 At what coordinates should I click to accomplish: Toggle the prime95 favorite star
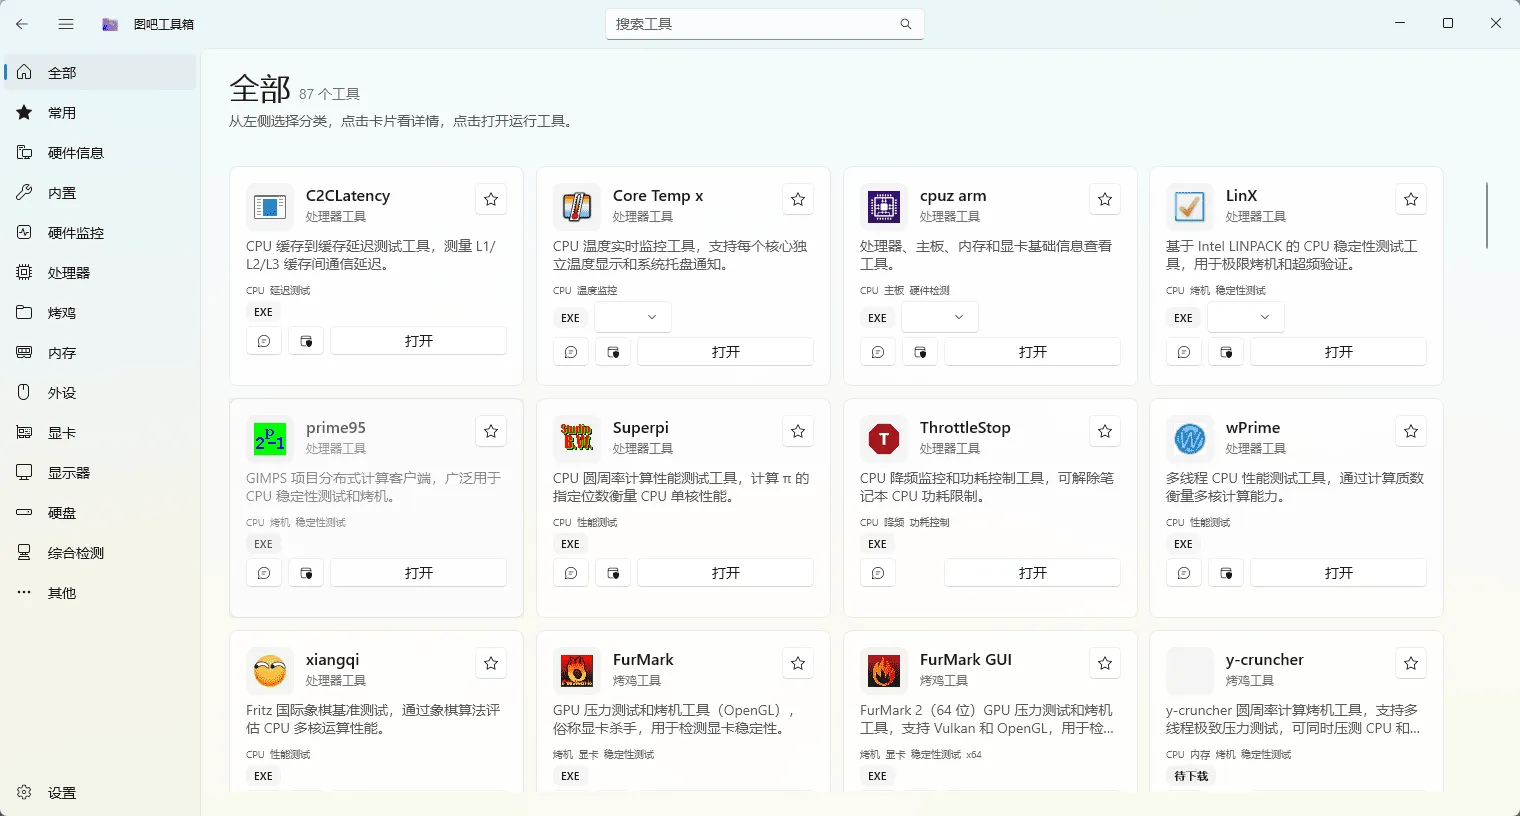coord(491,431)
